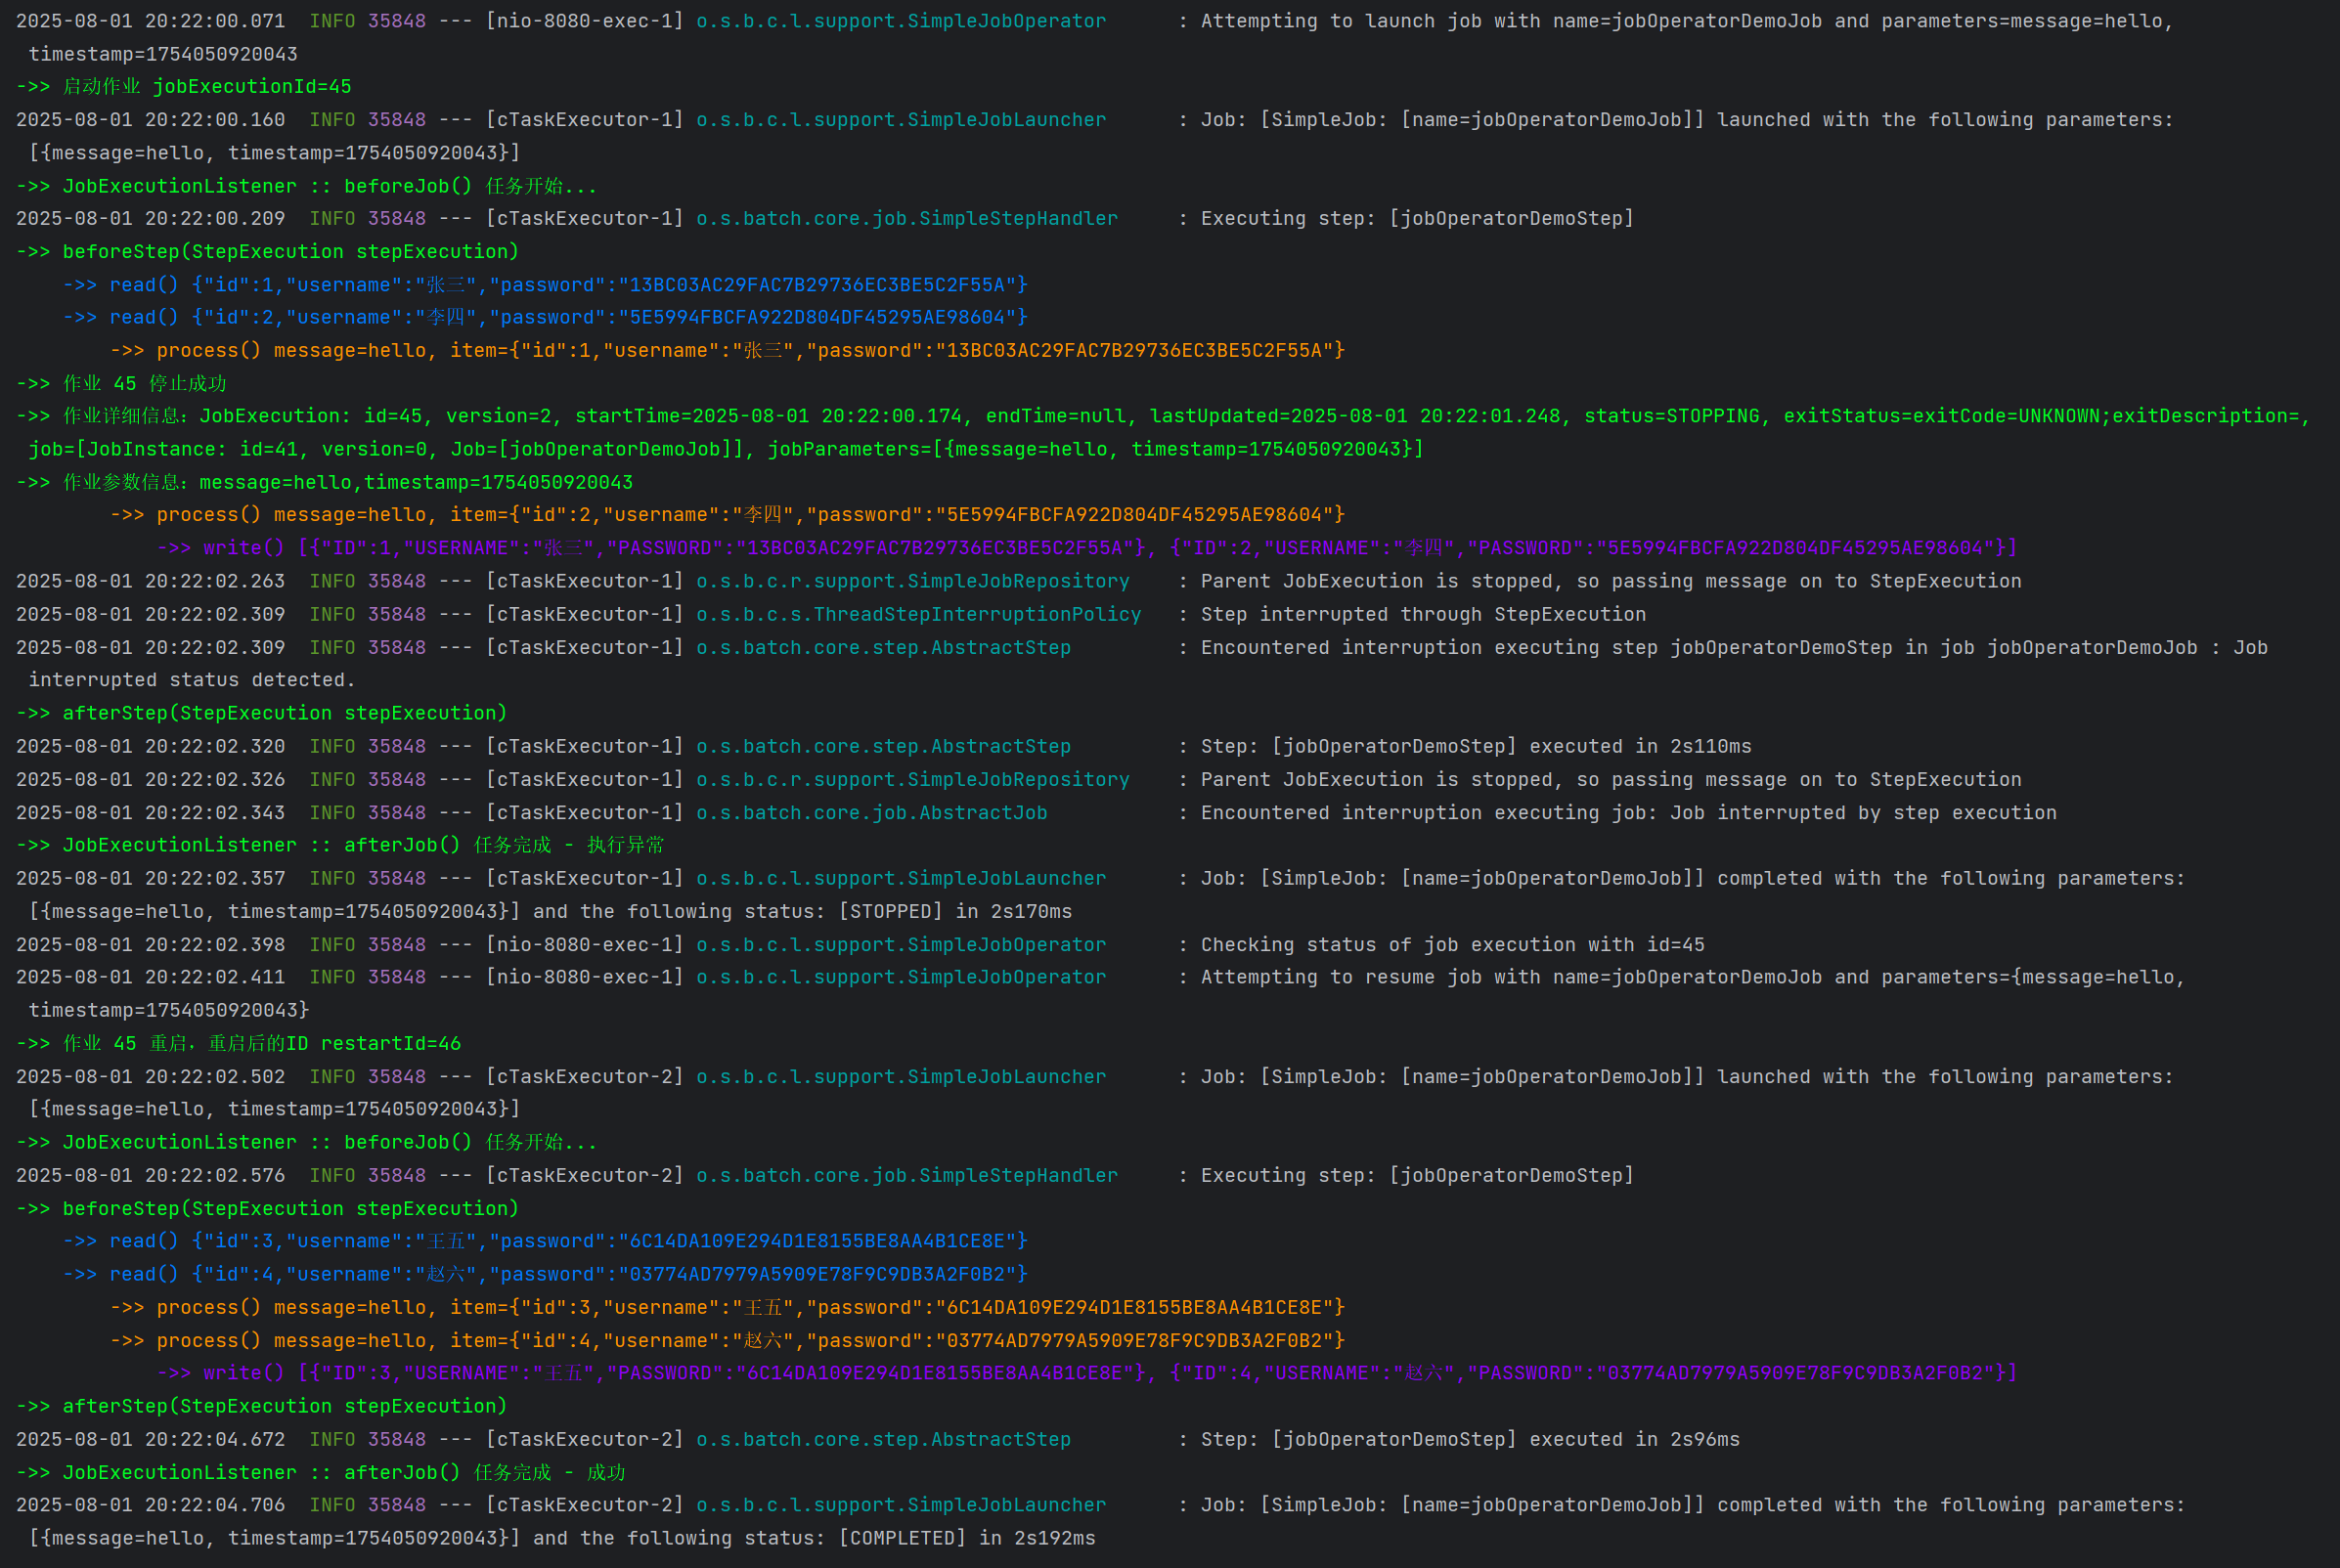Click the 20:22:02.502 cTaskExecutor-2 launched line
Screen dimensions: 2340x1568
(1095, 1077)
